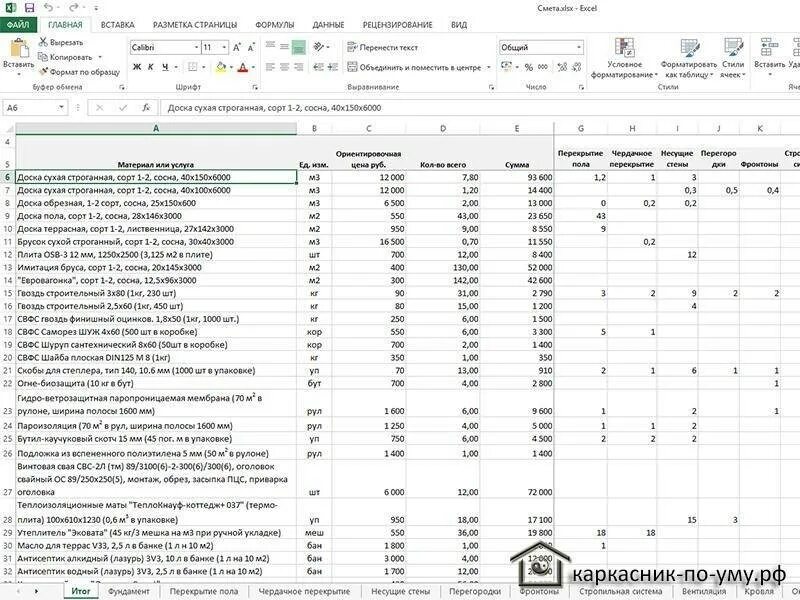
Task: Open the Стропильная система sheet tab
Action: coord(620,591)
